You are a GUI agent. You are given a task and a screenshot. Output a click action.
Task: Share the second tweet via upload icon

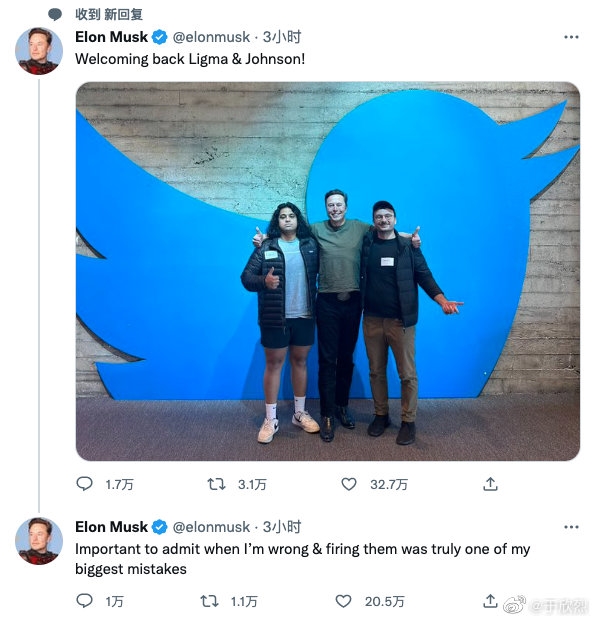490,601
